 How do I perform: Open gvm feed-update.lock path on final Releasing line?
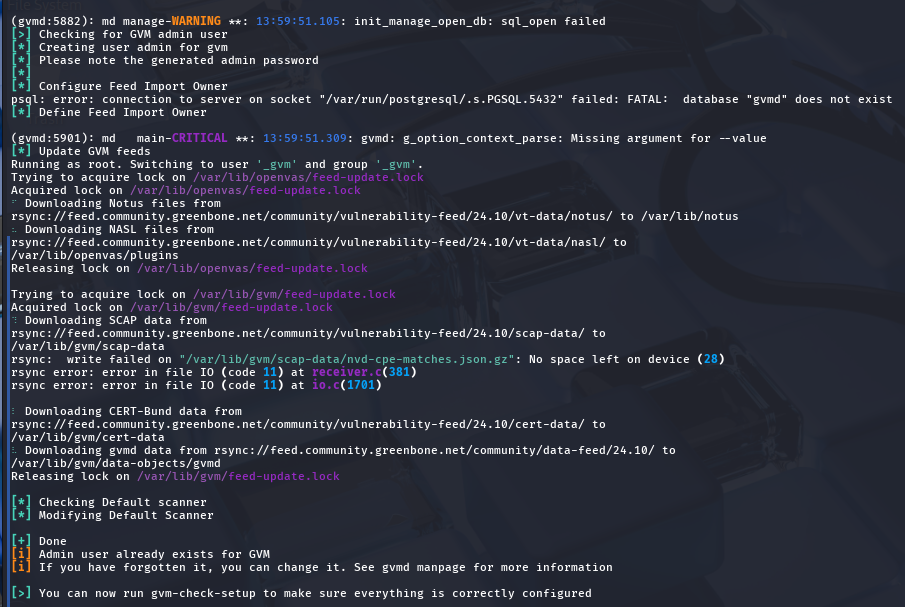pos(238,477)
